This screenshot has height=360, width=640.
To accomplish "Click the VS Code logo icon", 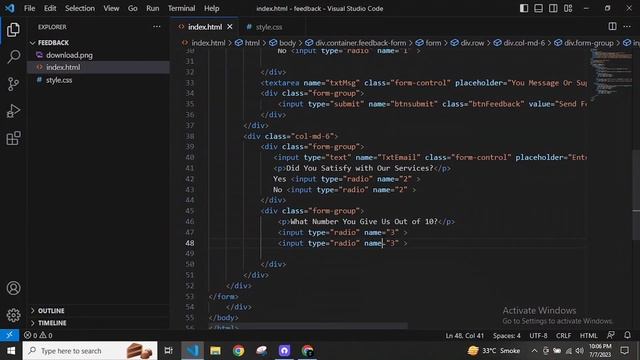I will (x=9, y=8).
